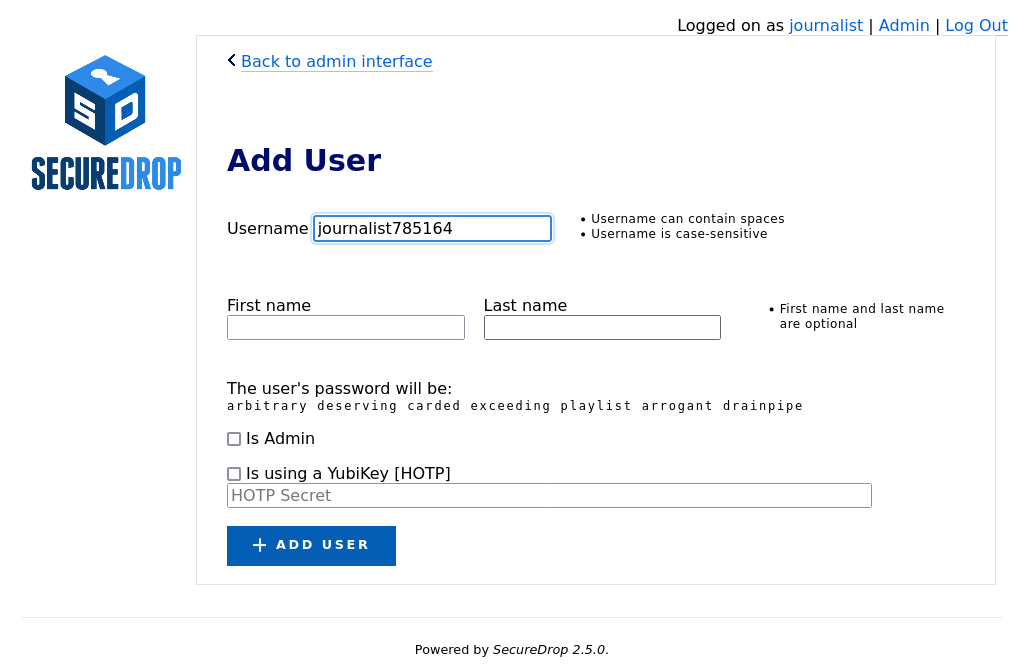Select the HOTP Secret field
This screenshot has width=1024, height=668.
pos(549,495)
